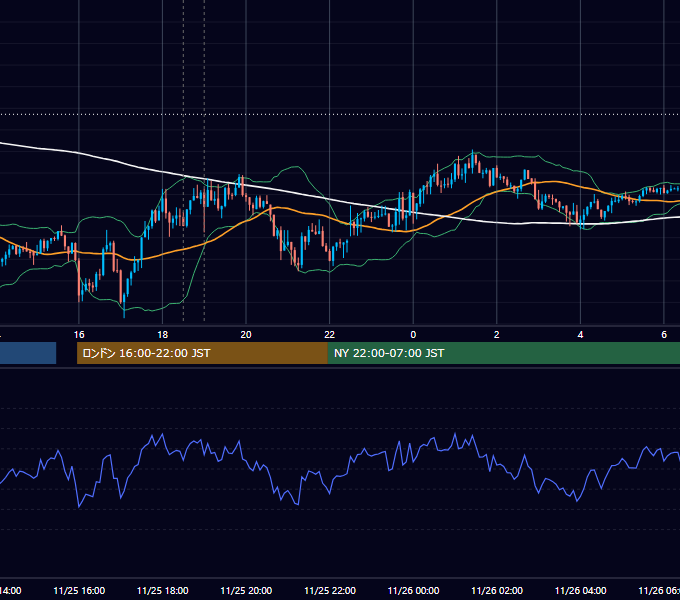Image resolution: width=680 pixels, height=600 pixels.
Task: Select the 11/25 22:00 date label
Action: click(x=330, y=590)
